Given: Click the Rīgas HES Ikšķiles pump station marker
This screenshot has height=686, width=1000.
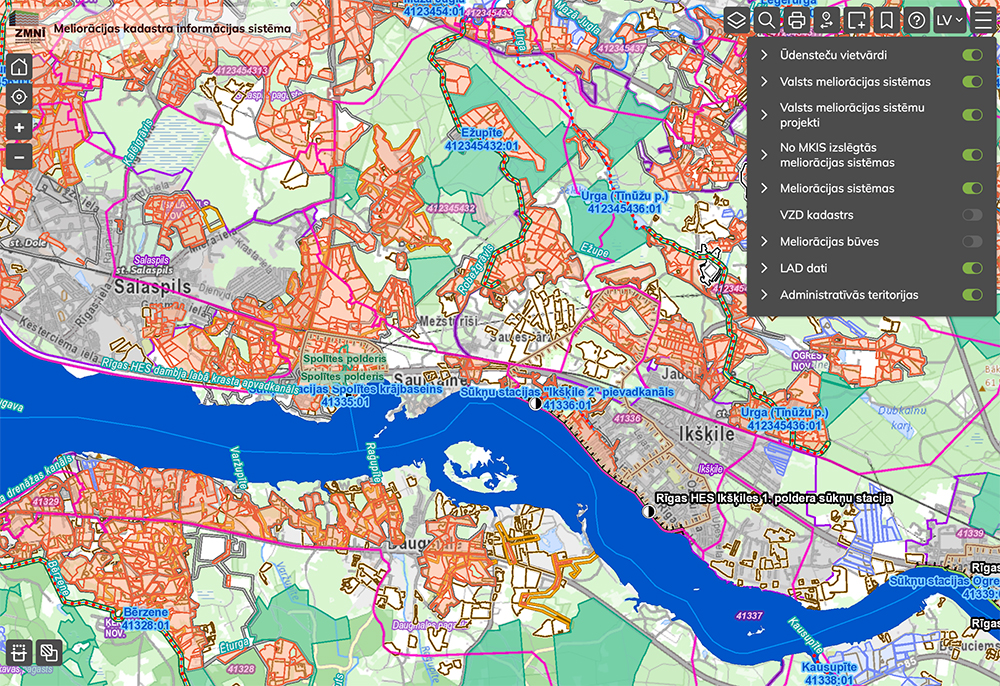Looking at the screenshot, I should pos(648,511).
